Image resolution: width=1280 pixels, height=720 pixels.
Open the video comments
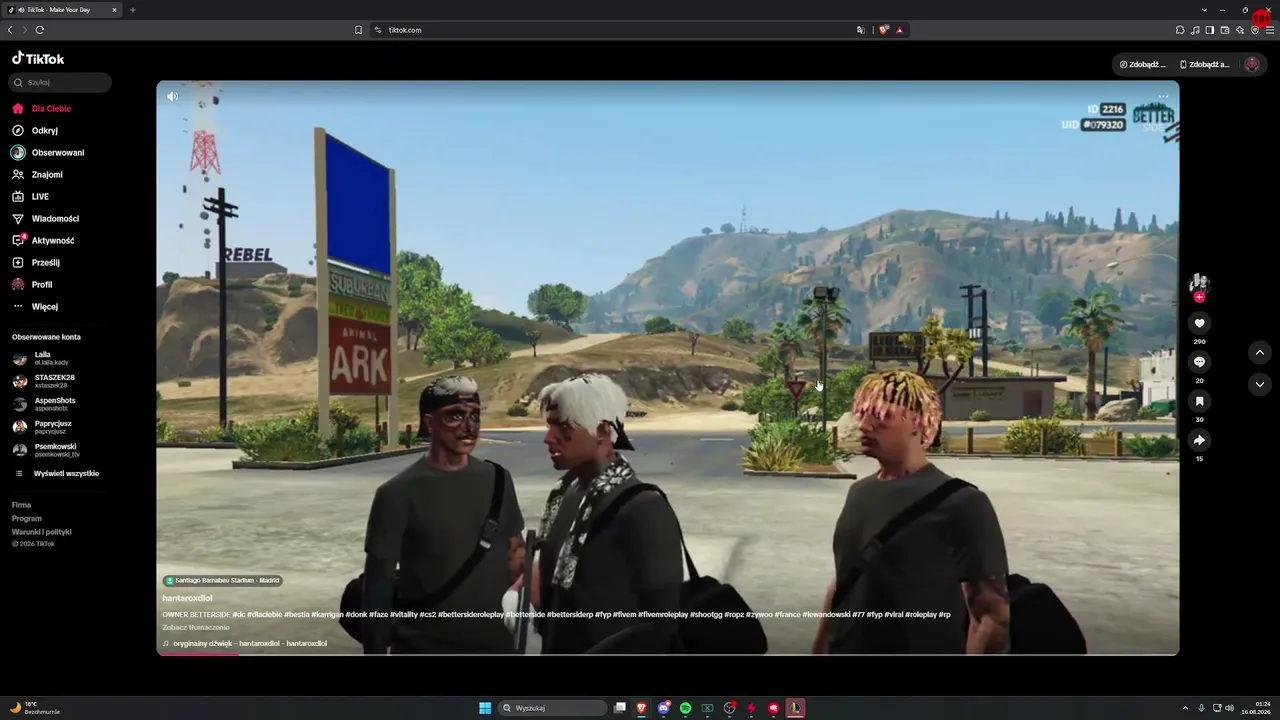coord(1199,362)
